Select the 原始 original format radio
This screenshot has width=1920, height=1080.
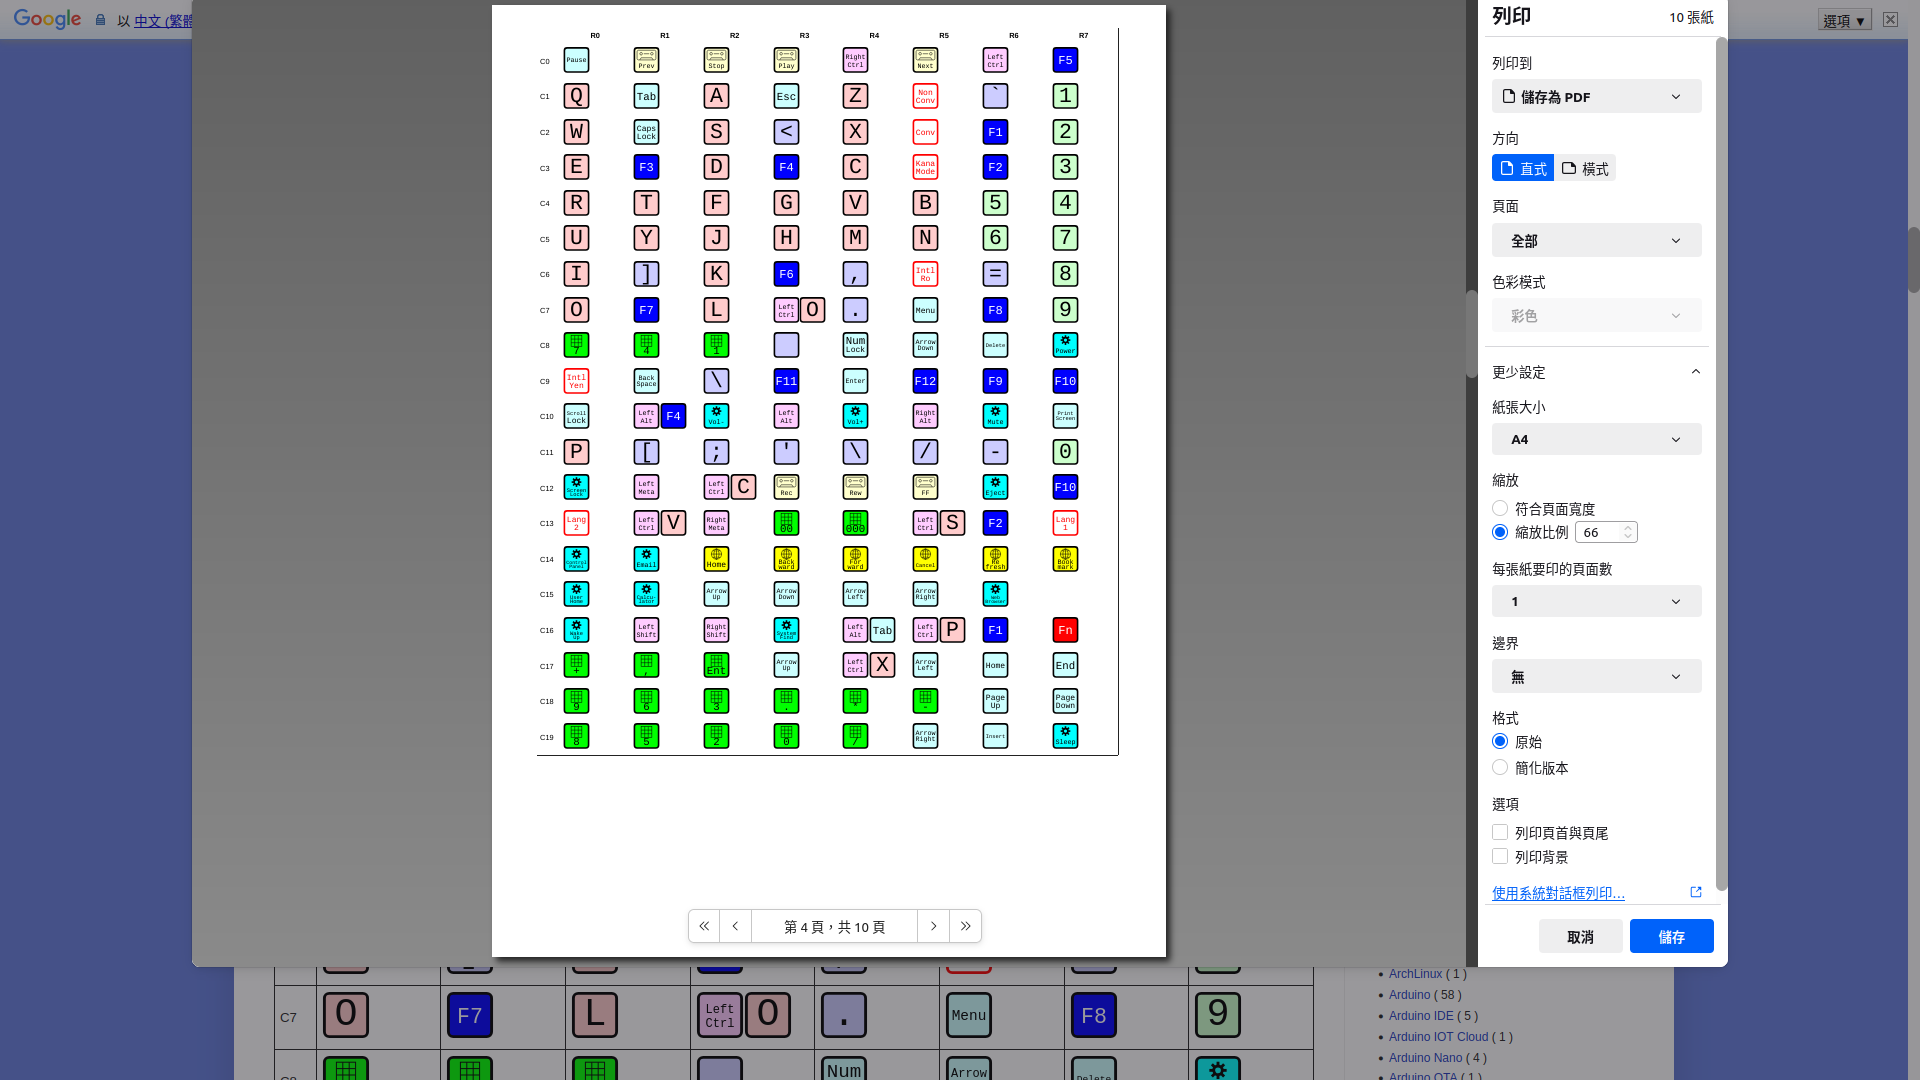click(x=1500, y=741)
